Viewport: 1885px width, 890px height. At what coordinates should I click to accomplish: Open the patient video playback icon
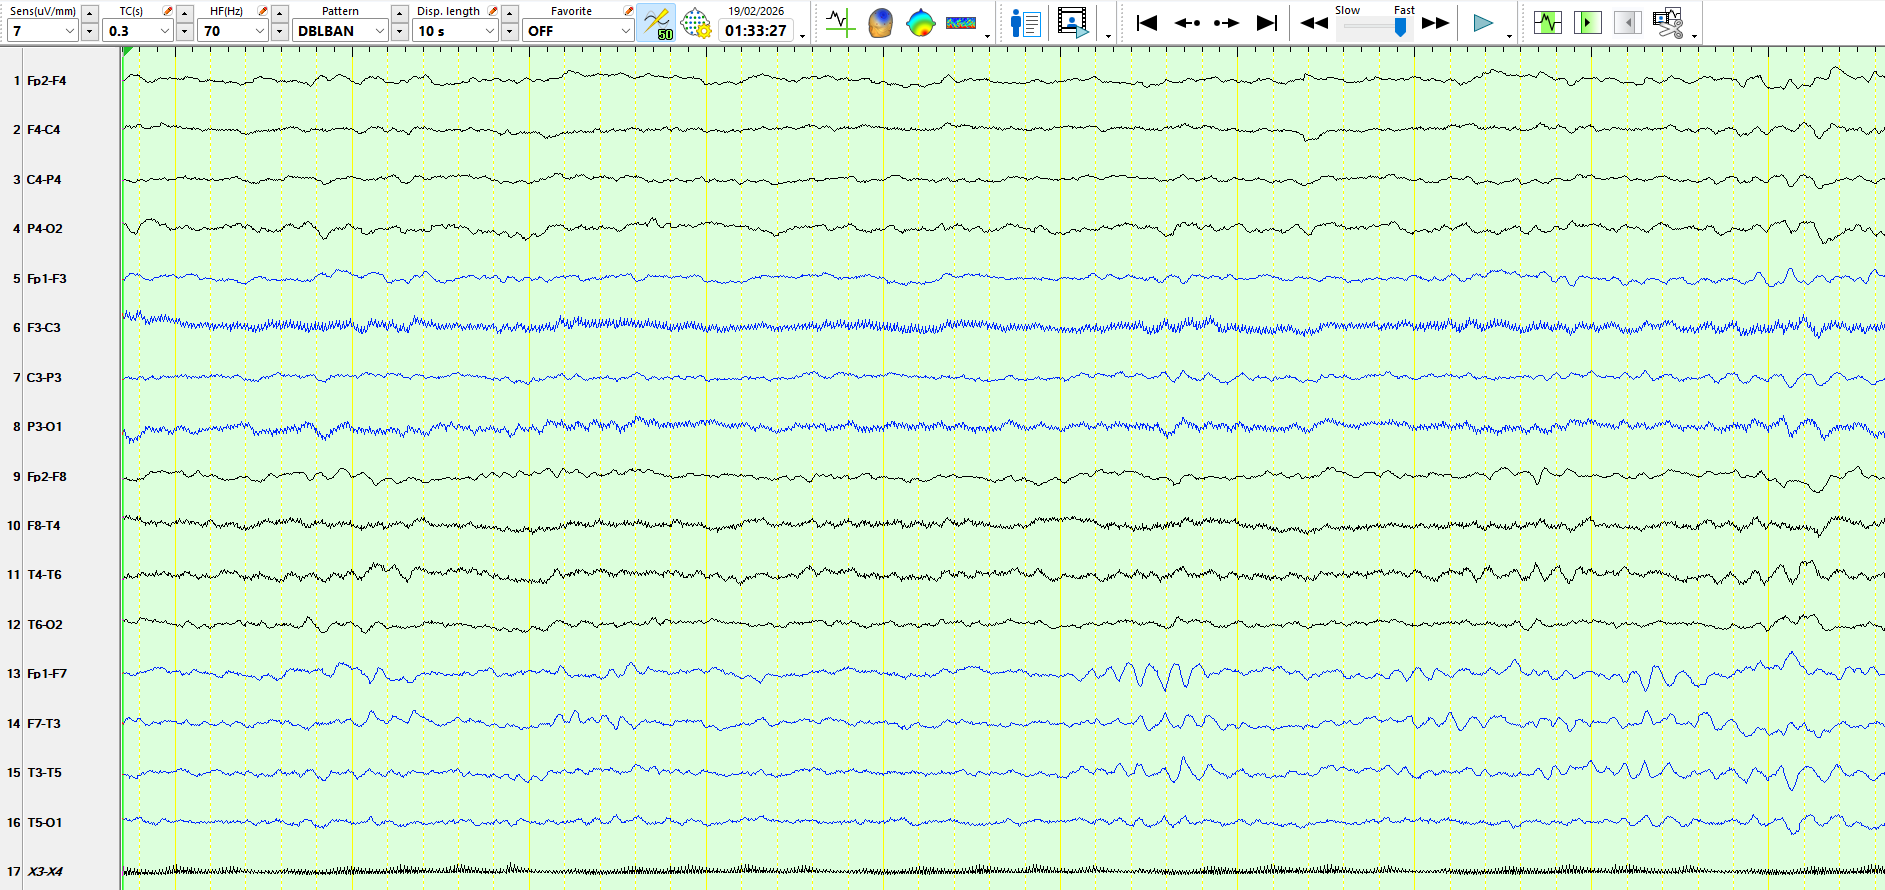point(1072,23)
